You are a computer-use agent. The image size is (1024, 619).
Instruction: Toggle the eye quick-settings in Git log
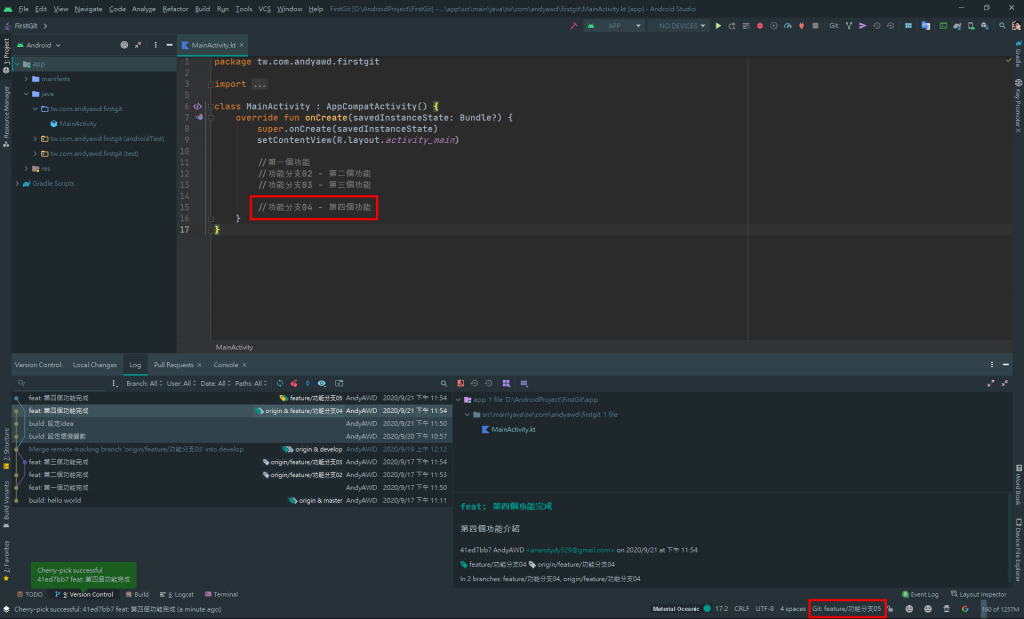322,383
